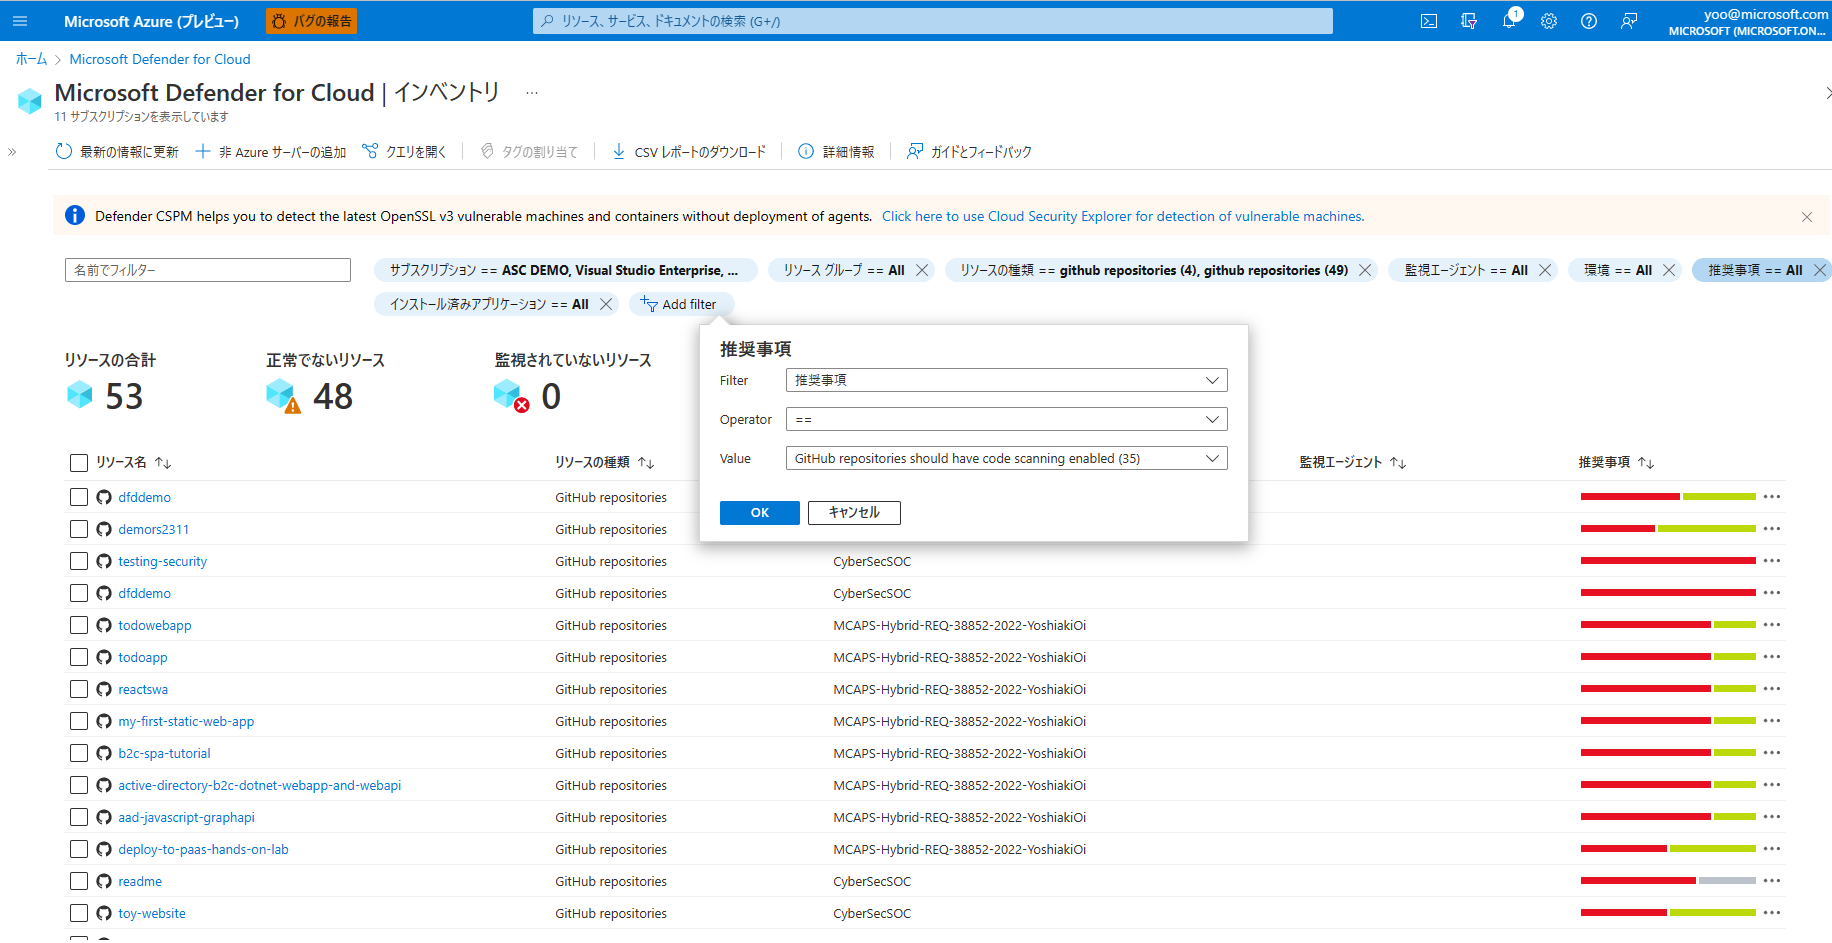
Task: Open Cloud Security Explorer link in banner
Action: tap(1122, 215)
